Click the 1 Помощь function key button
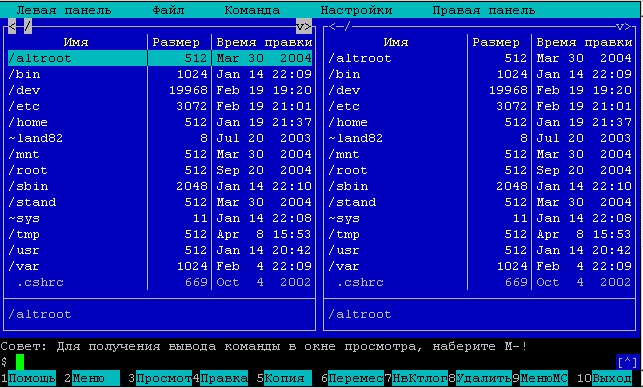 [x=28, y=378]
